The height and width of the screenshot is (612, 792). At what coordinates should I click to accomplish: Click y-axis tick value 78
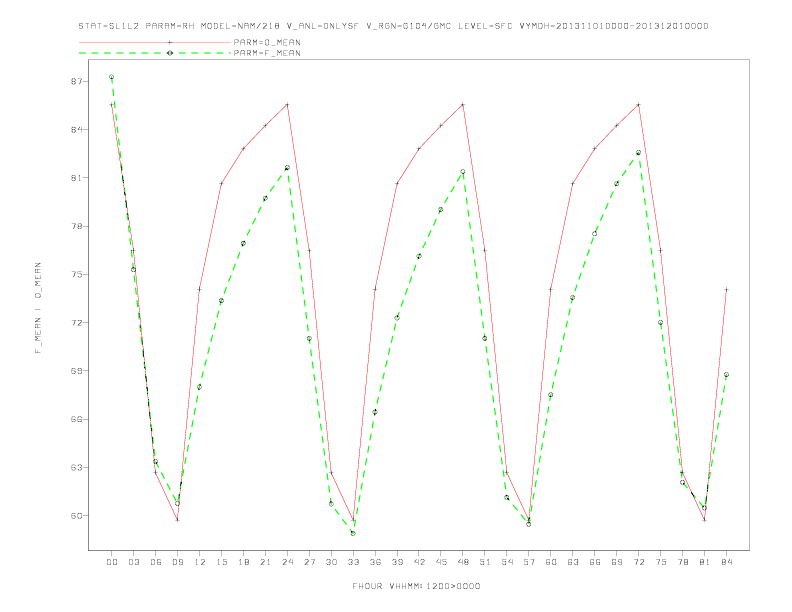(76, 226)
